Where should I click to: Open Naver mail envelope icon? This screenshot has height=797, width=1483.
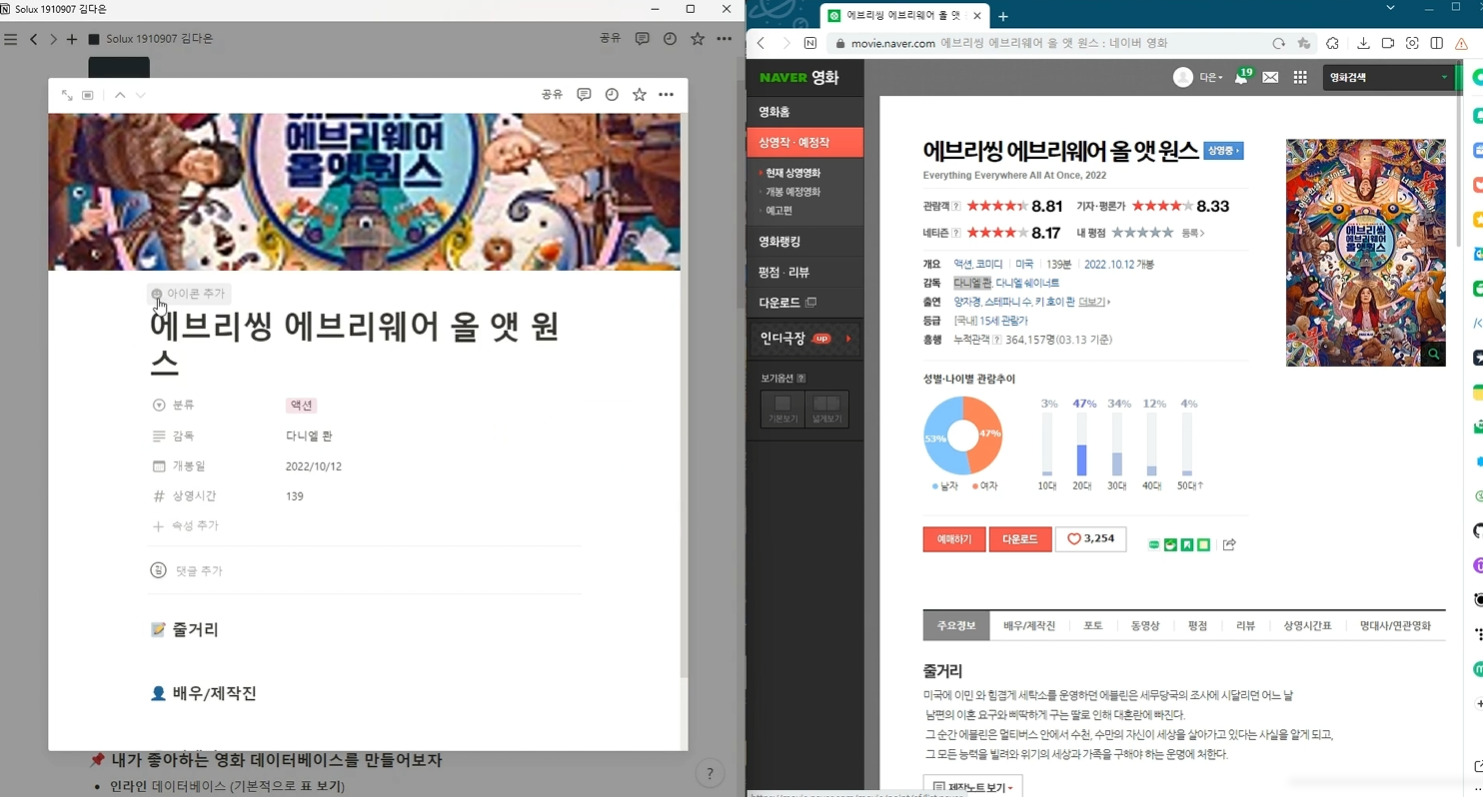coord(1270,77)
